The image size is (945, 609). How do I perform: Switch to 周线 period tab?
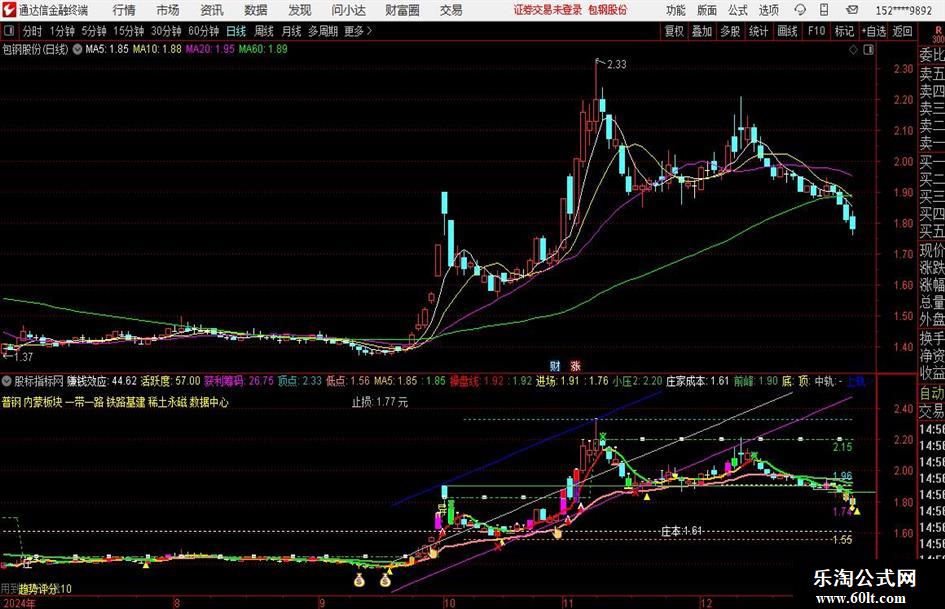(264, 31)
